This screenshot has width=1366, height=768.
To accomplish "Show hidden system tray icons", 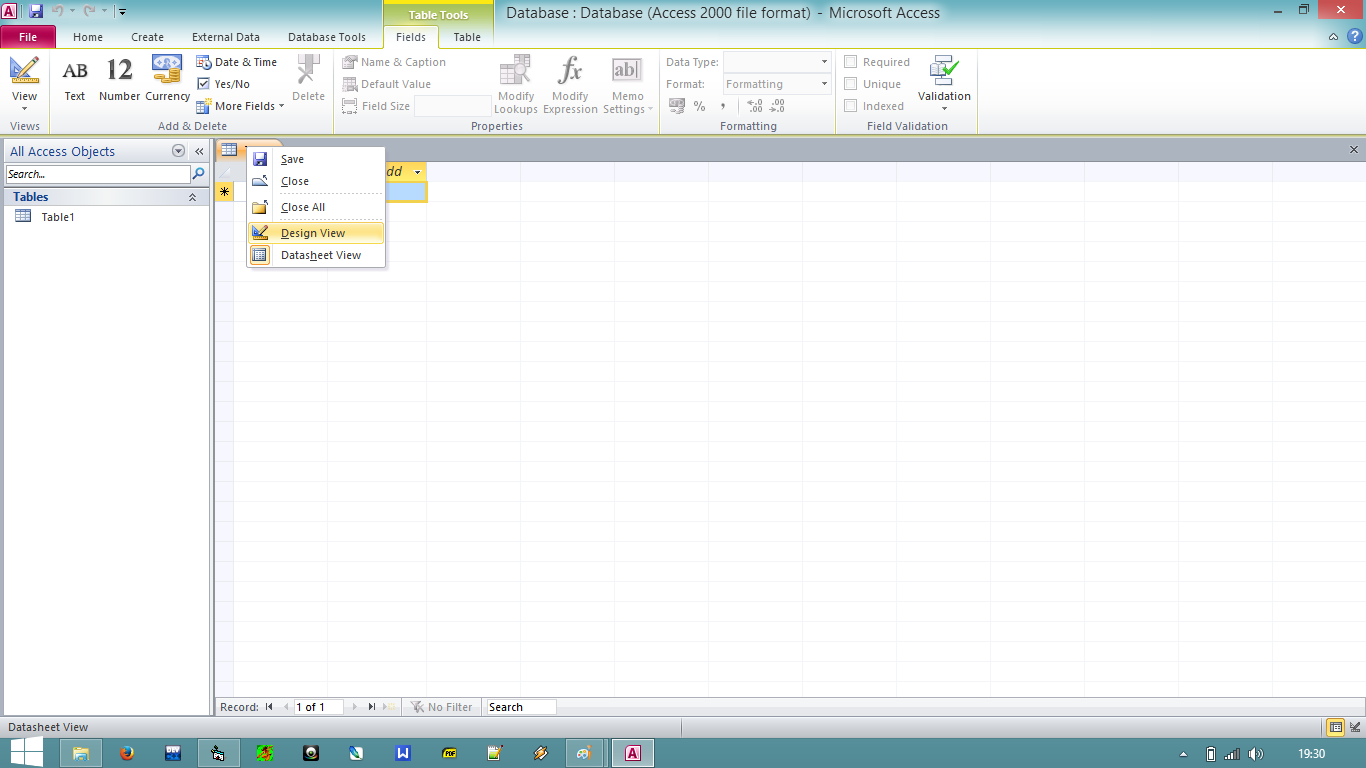I will [x=1184, y=754].
